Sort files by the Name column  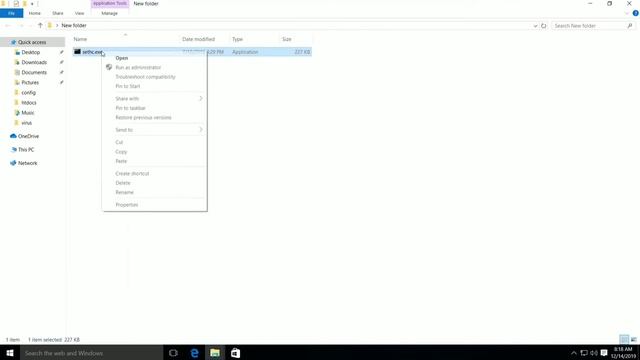pyautogui.click(x=80, y=39)
